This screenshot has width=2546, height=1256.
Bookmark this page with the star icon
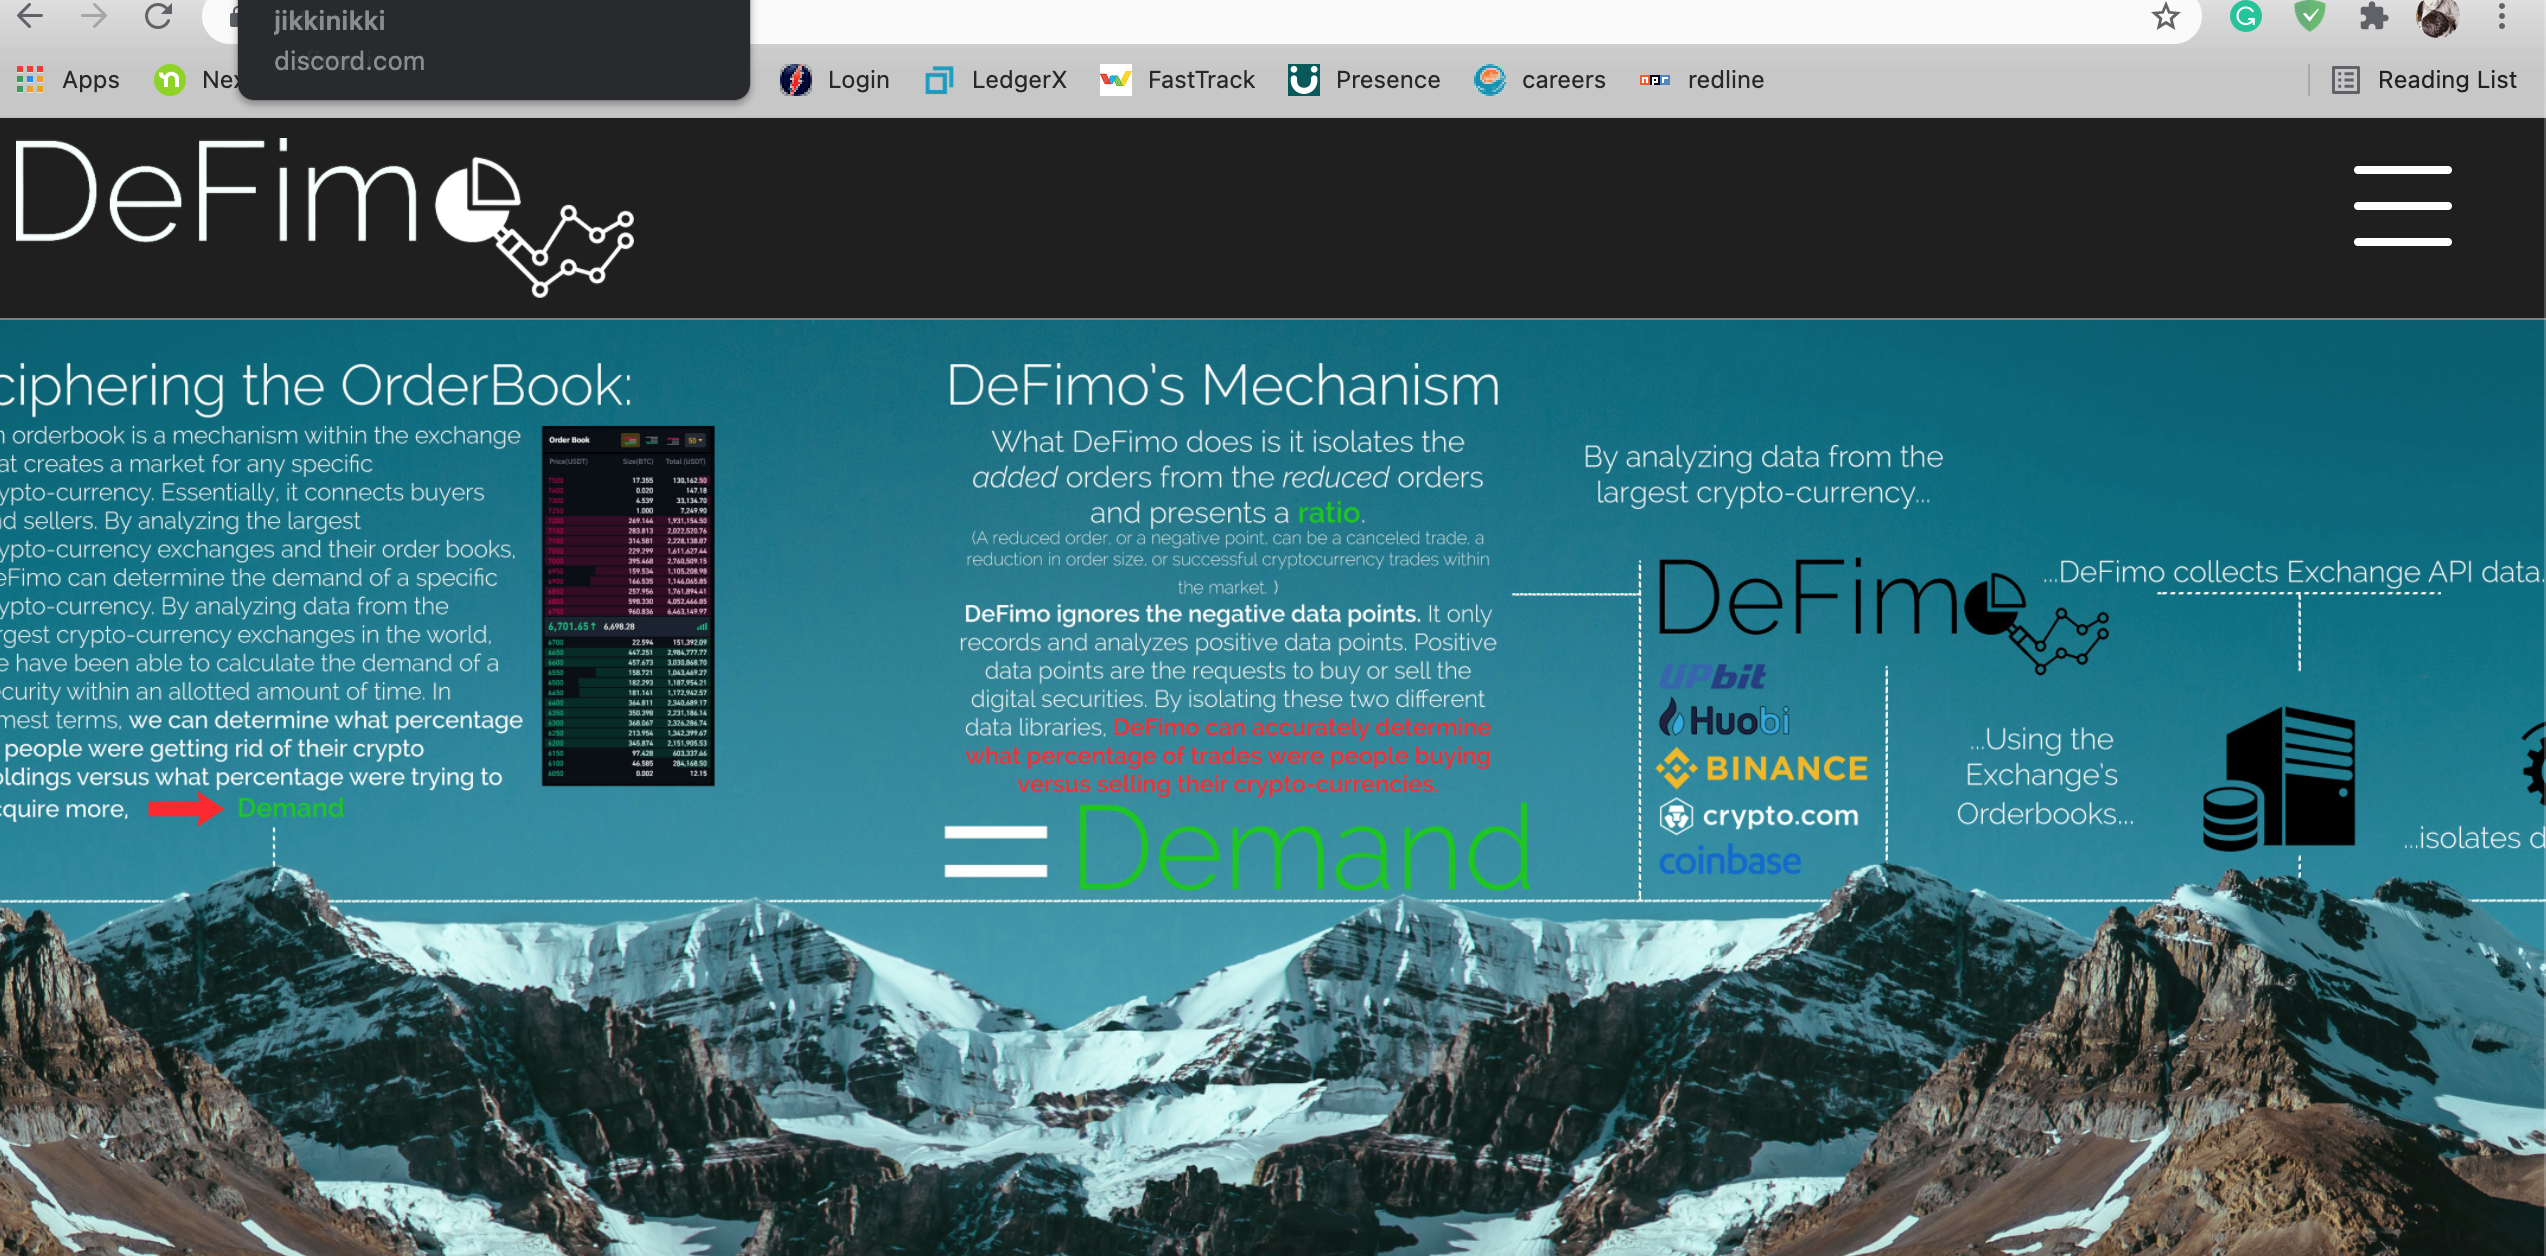(2166, 18)
